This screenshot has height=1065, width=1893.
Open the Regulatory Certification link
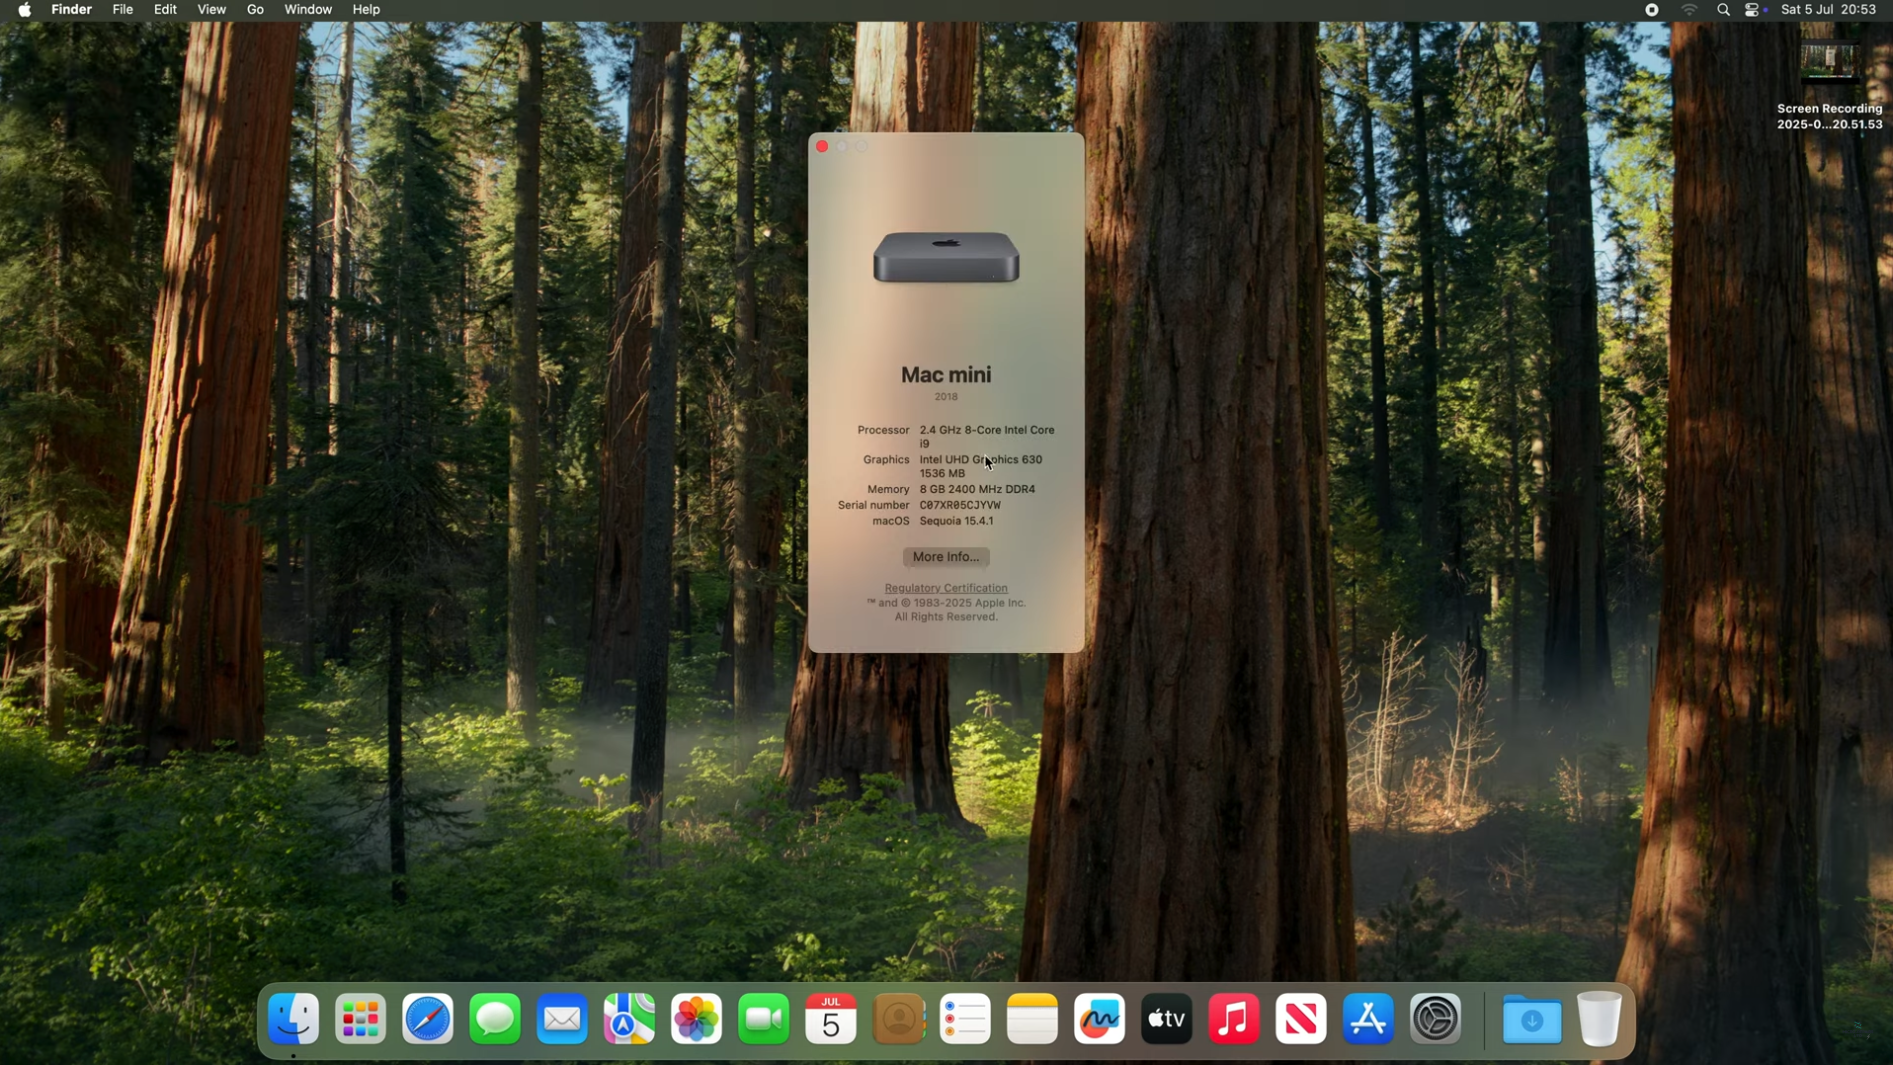point(946,588)
